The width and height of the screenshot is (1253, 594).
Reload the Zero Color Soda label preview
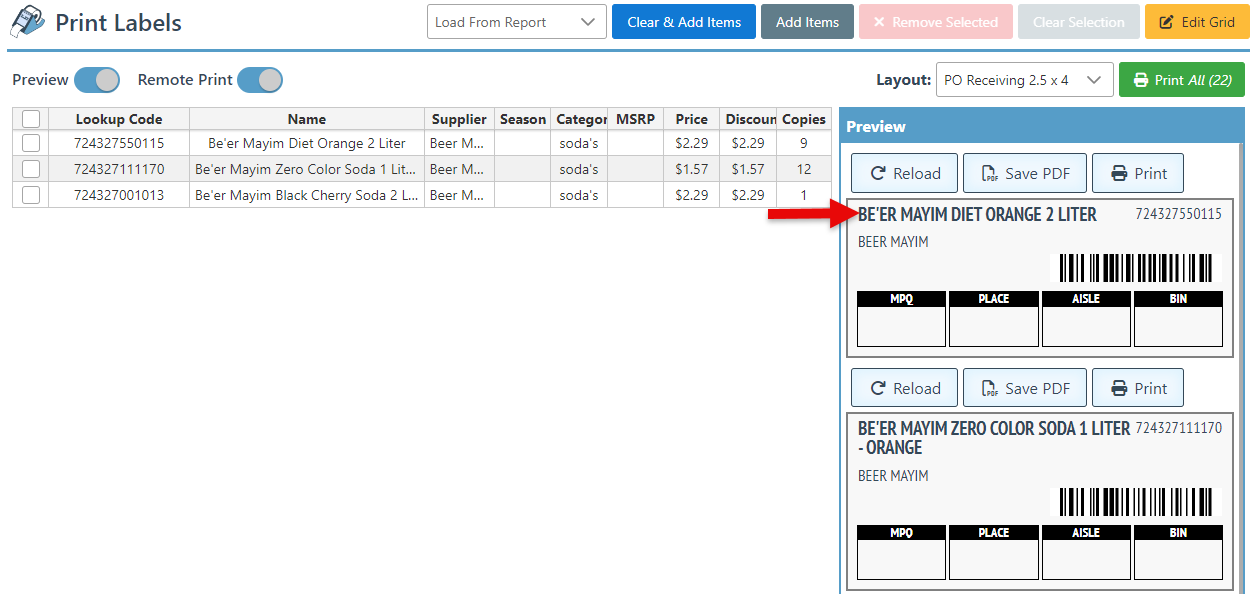904,388
